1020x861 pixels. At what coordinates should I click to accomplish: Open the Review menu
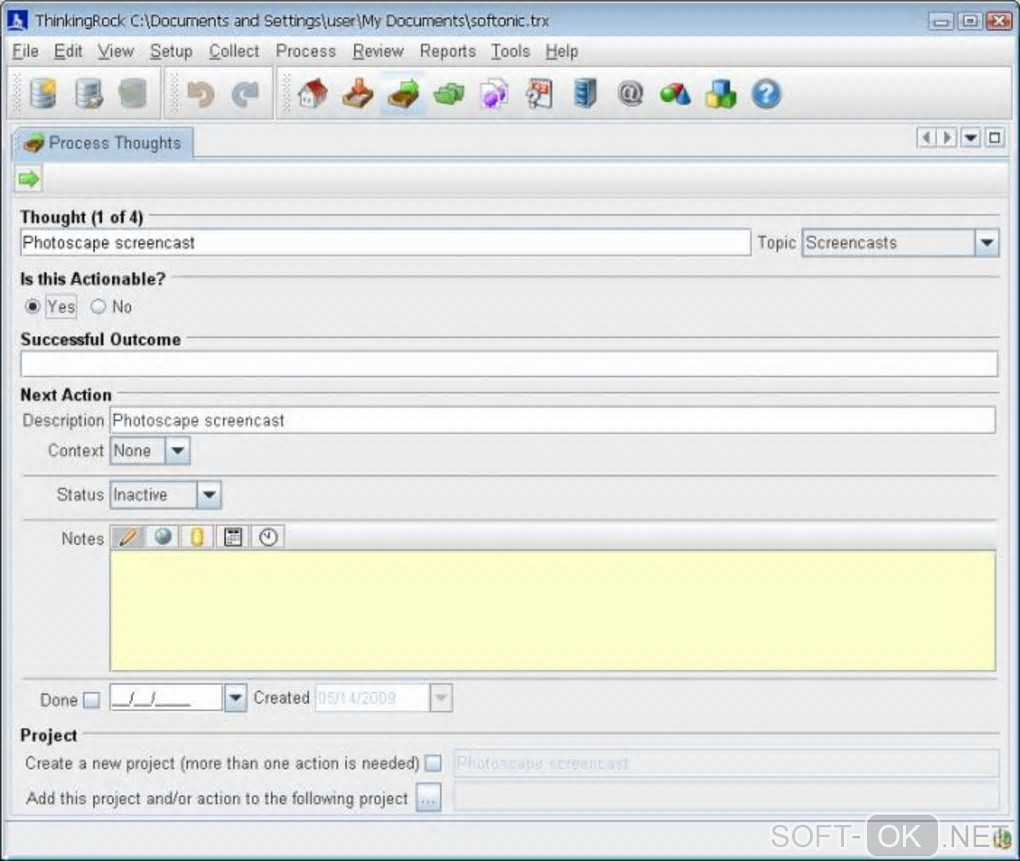coord(378,51)
